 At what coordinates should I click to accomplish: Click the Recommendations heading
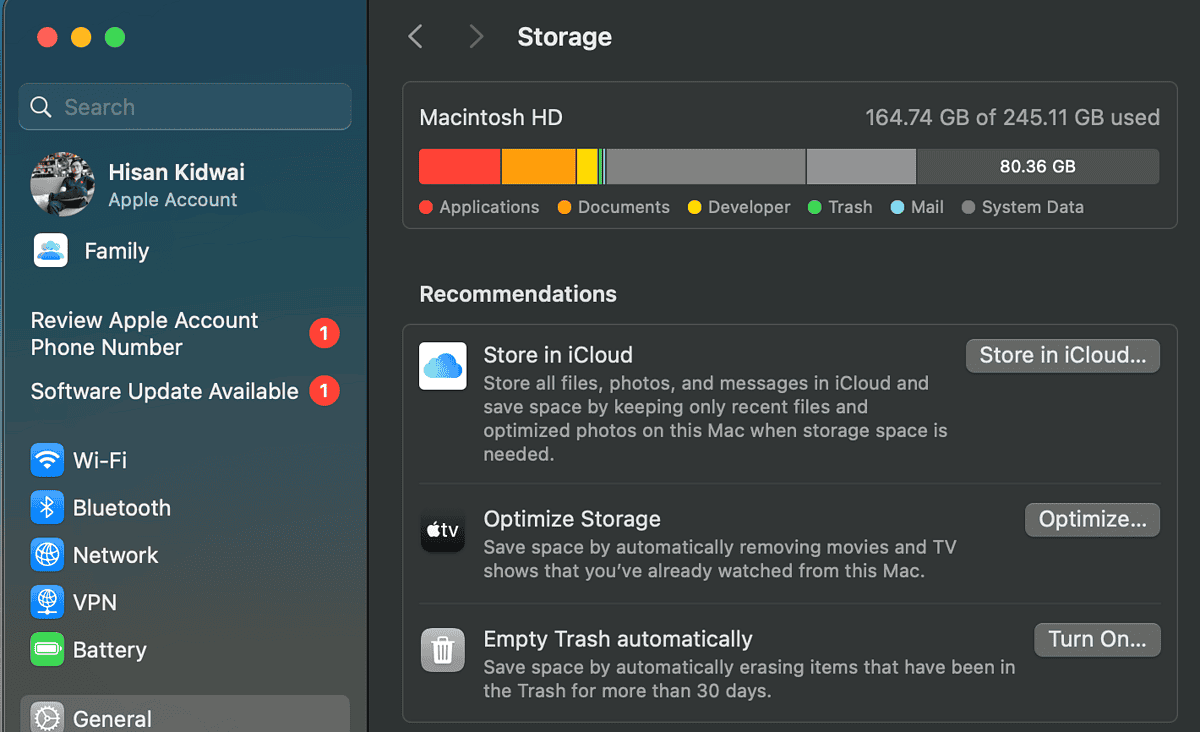coord(518,294)
